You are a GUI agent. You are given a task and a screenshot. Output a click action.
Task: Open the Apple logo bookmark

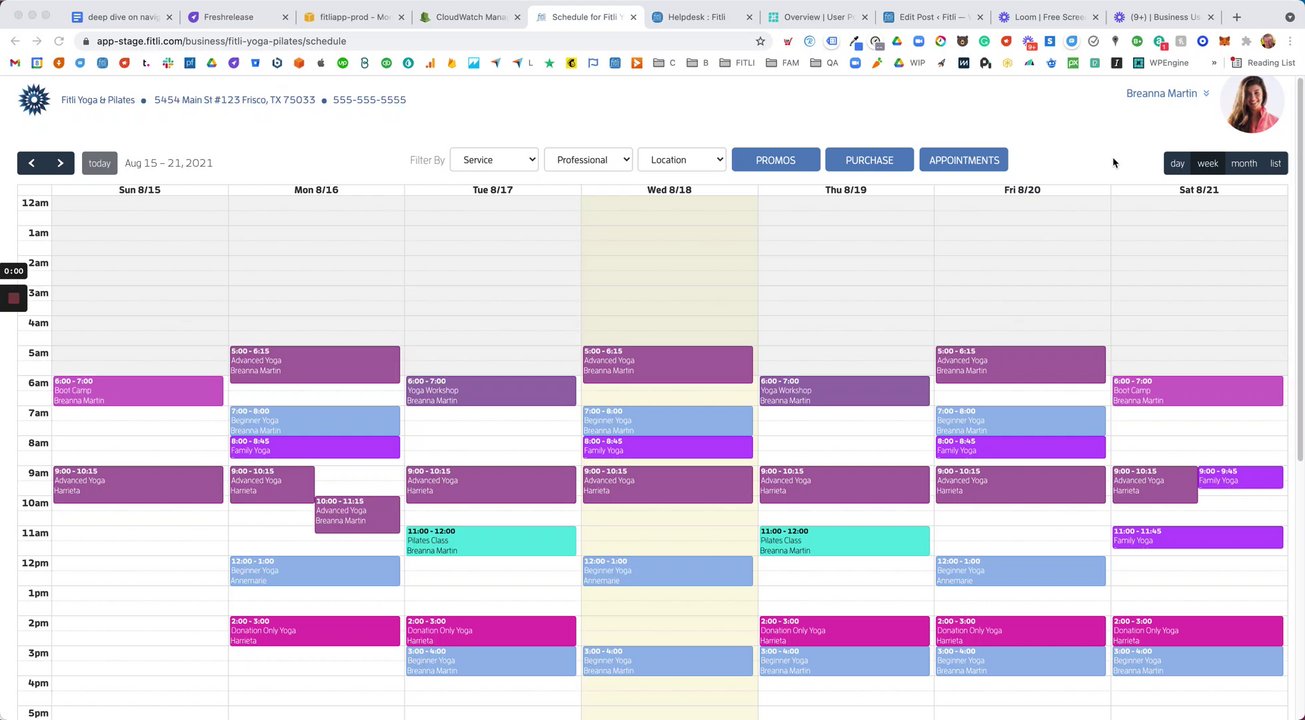pos(321,63)
